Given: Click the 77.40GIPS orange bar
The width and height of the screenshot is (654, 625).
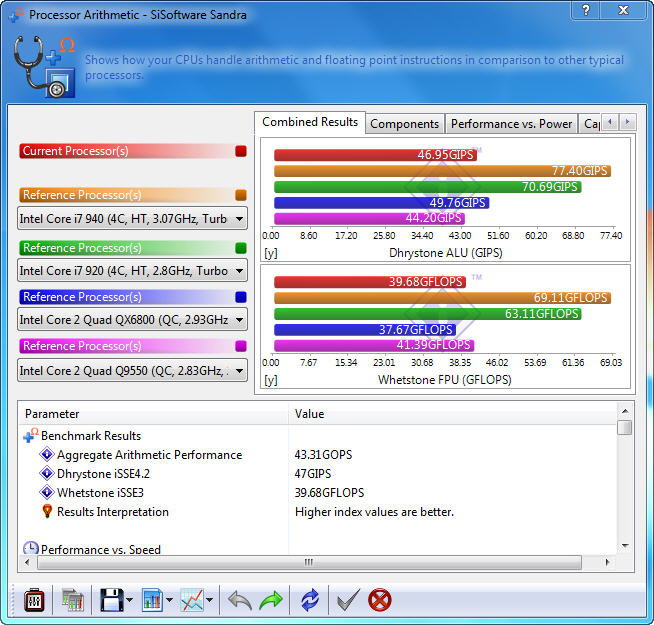Looking at the screenshot, I should tap(442, 171).
